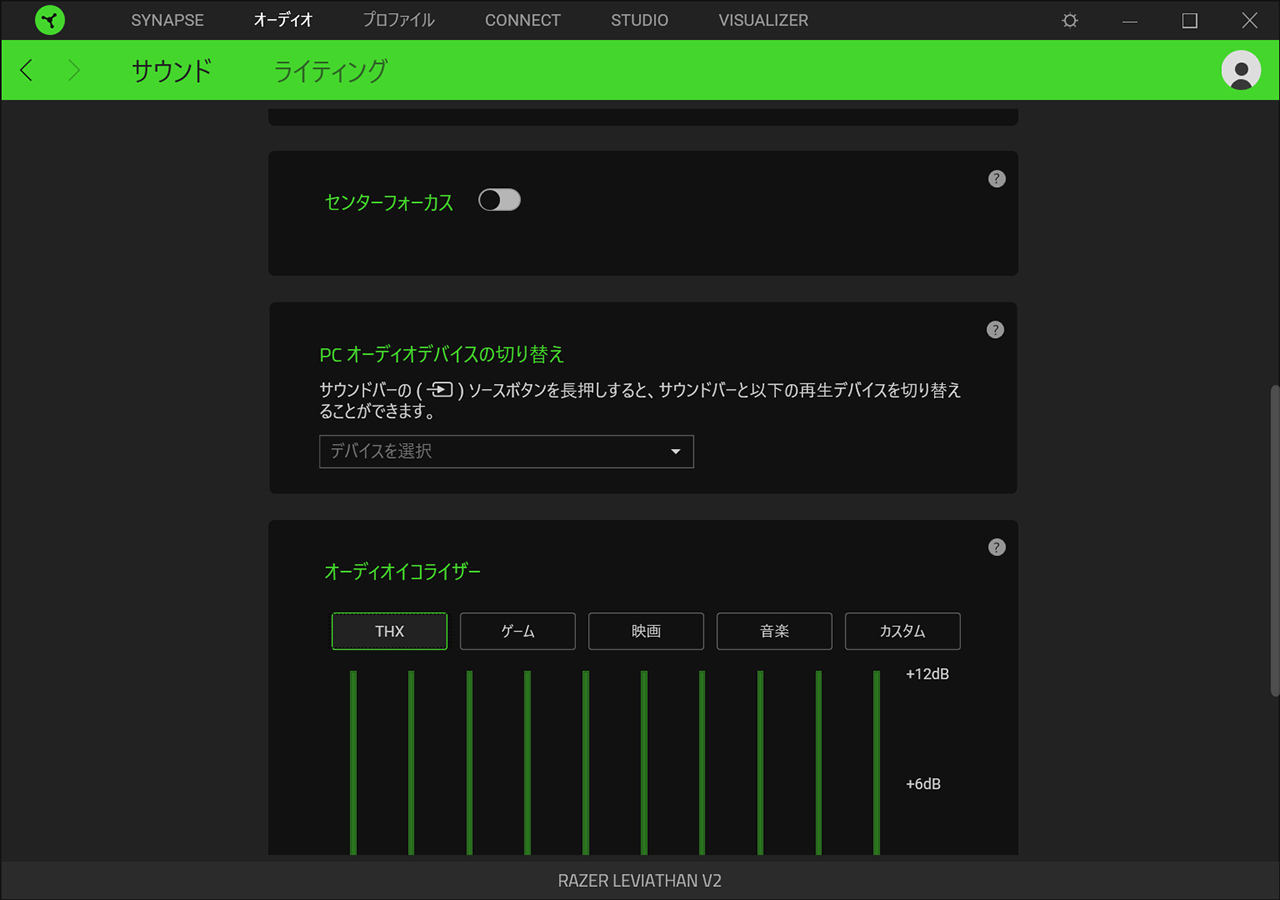This screenshot has height=900, width=1280.
Task: Select the ゲーム equalizer preset
Action: click(517, 631)
